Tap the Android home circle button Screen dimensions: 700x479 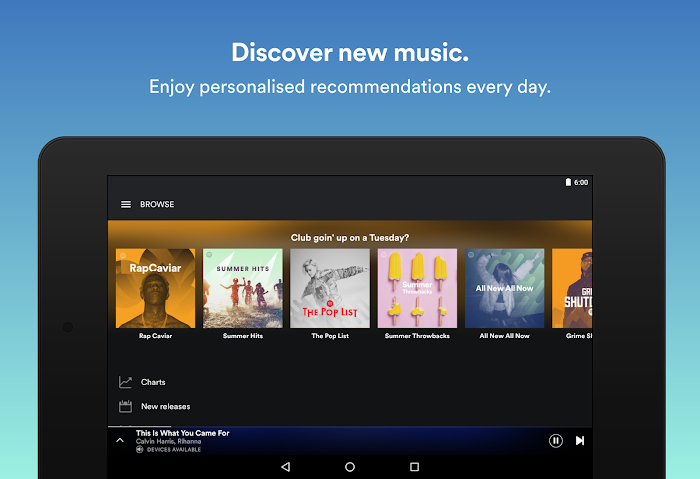point(350,467)
